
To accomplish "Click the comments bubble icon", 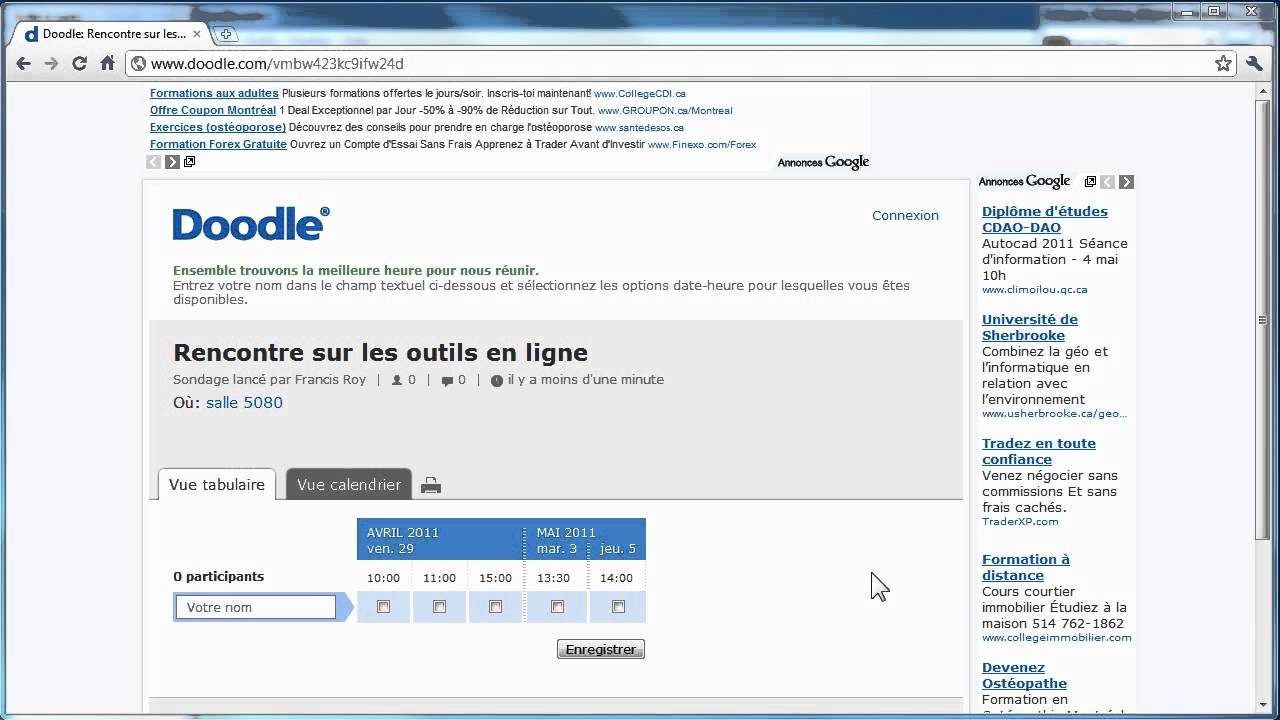I will click(447, 380).
